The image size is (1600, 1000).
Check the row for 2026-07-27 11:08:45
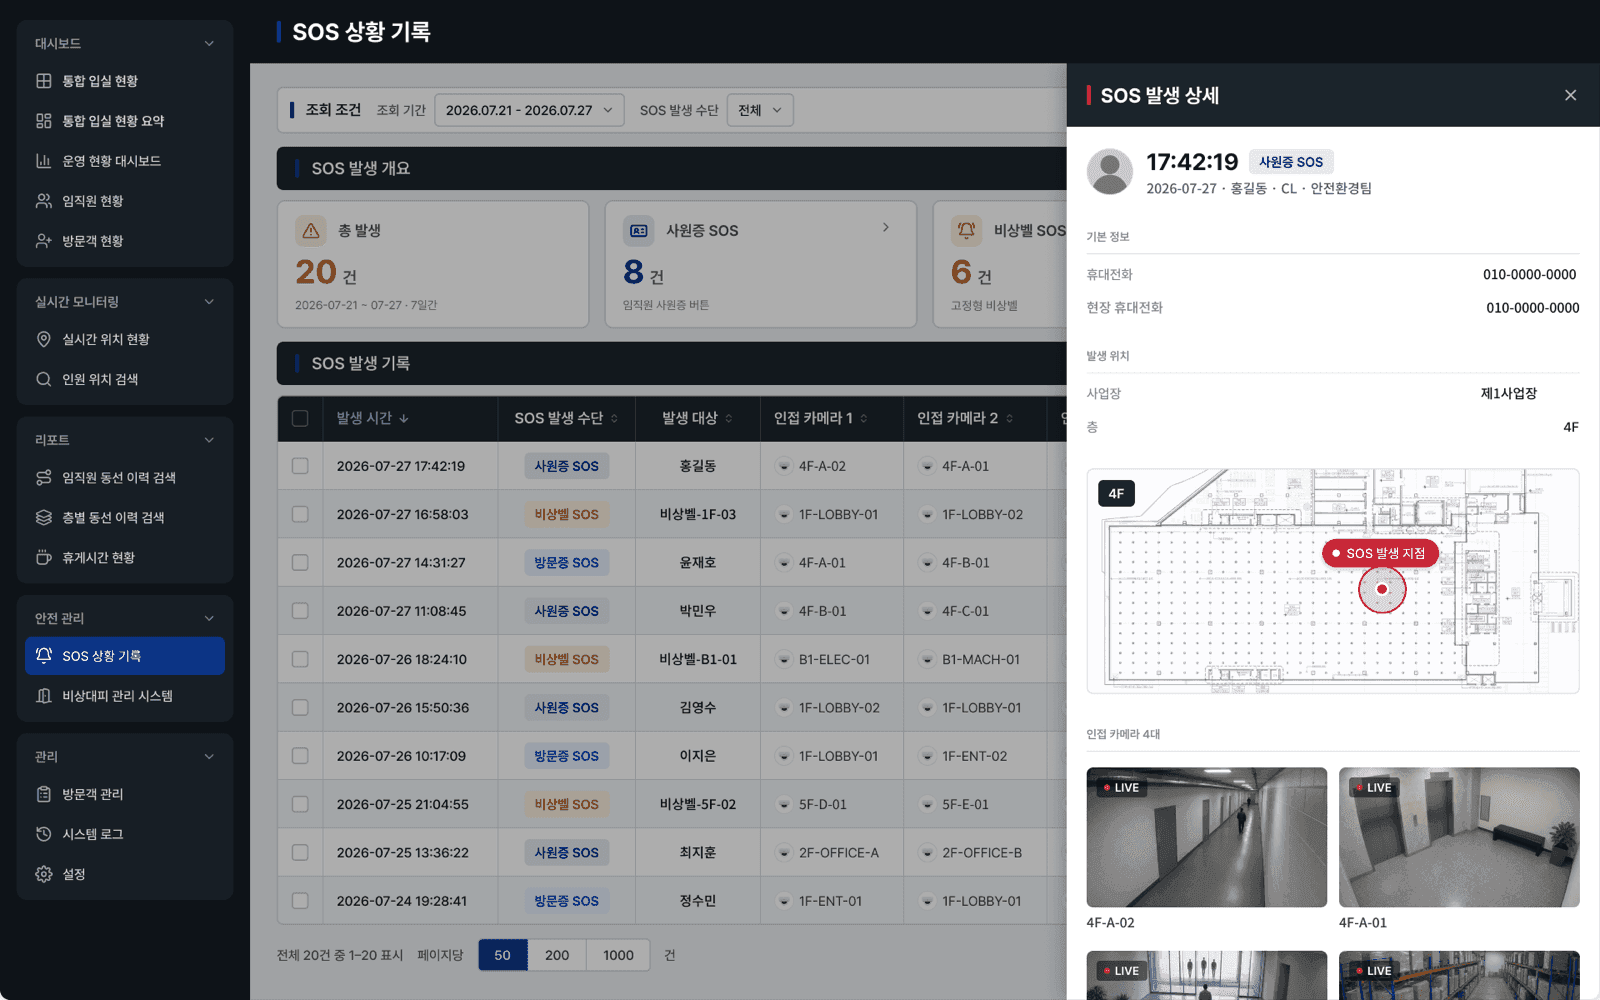pos(300,611)
